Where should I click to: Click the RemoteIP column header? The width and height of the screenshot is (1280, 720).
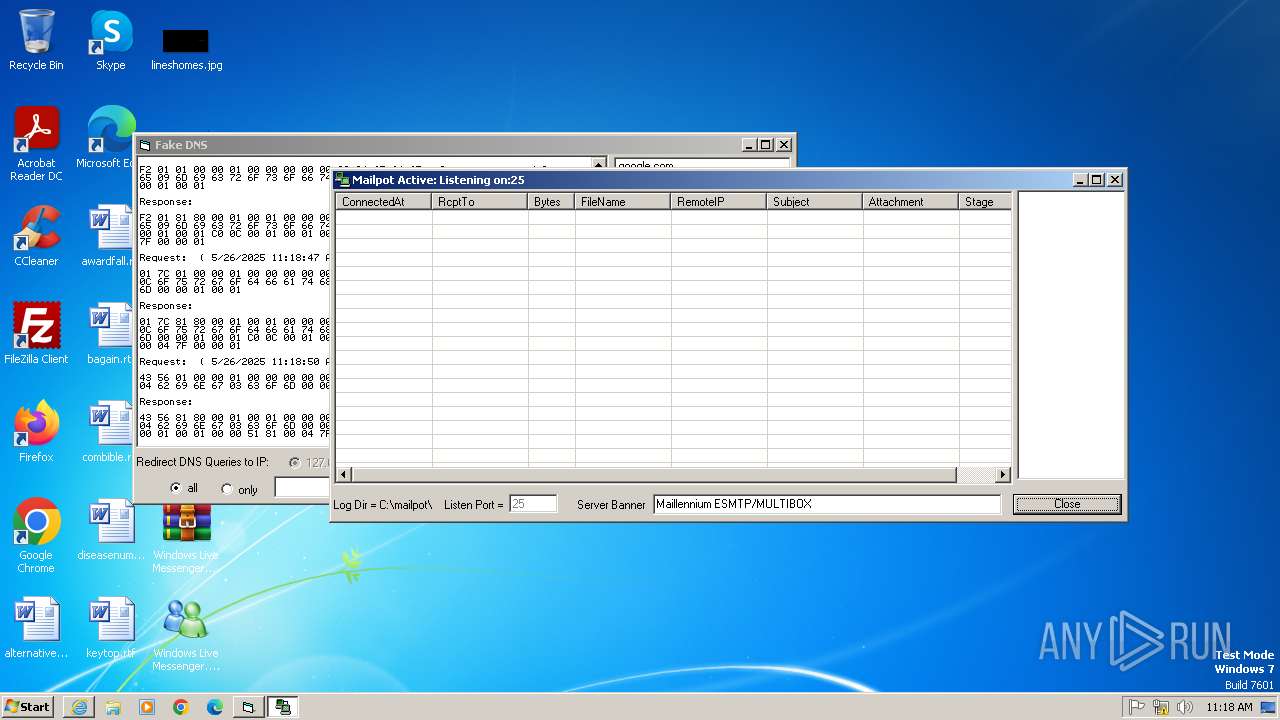click(x=719, y=201)
